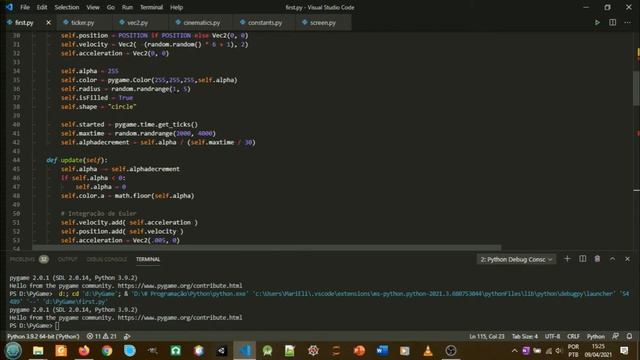Open the Selection menu
The width and height of the screenshot is (640, 360).
[x=67, y=7]
